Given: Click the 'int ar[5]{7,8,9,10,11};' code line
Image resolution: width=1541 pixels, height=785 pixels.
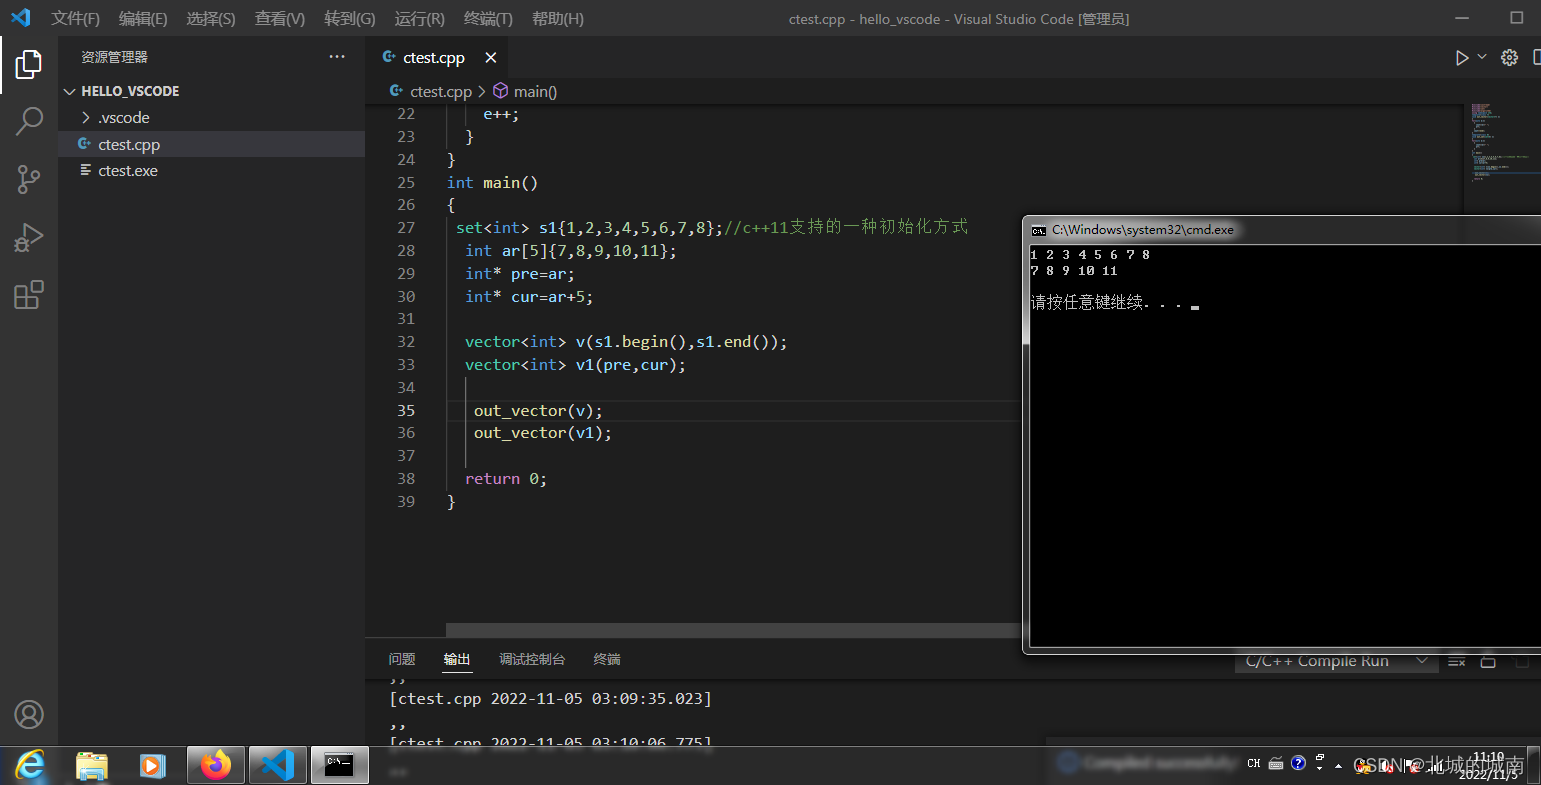Looking at the screenshot, I should (x=571, y=251).
